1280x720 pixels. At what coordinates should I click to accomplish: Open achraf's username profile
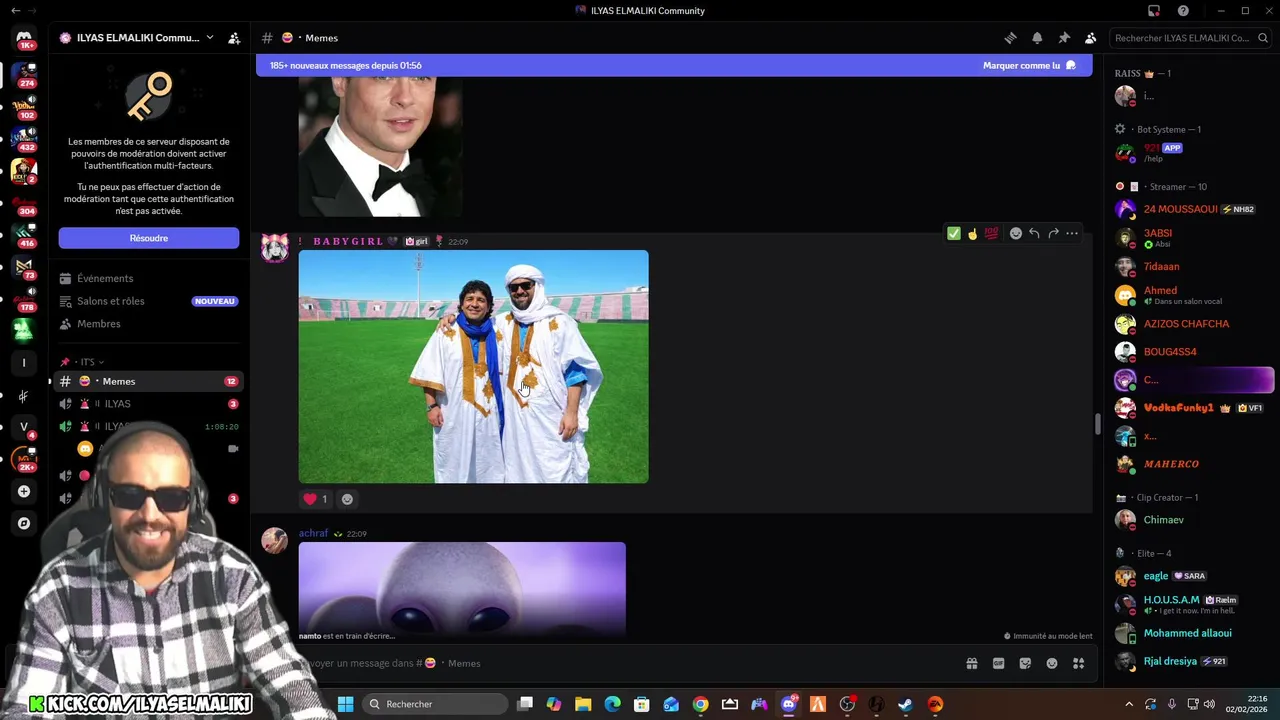(313, 533)
